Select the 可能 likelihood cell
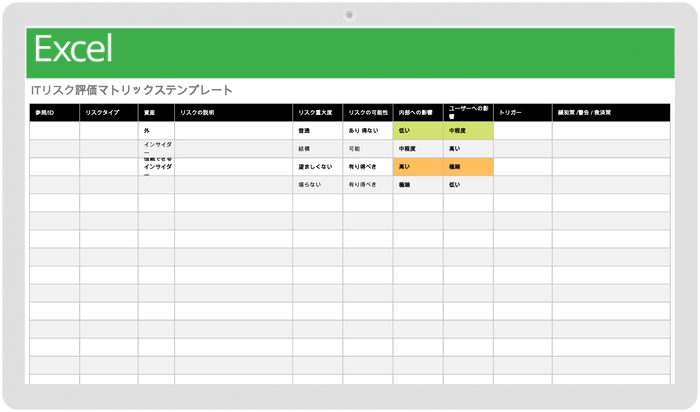Viewport: 700px width, 412px height. [368, 149]
